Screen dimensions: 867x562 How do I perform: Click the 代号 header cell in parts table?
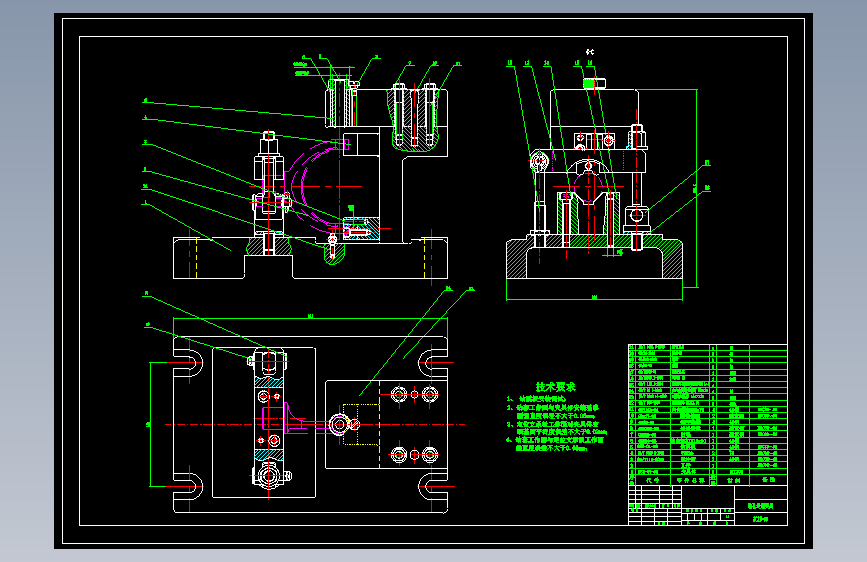pyautogui.click(x=652, y=480)
